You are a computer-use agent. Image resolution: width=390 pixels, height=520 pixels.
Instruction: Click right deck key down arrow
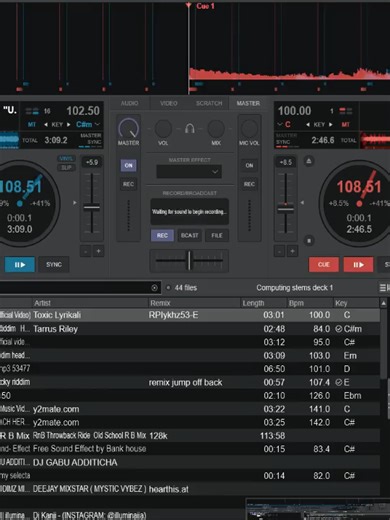308,124
